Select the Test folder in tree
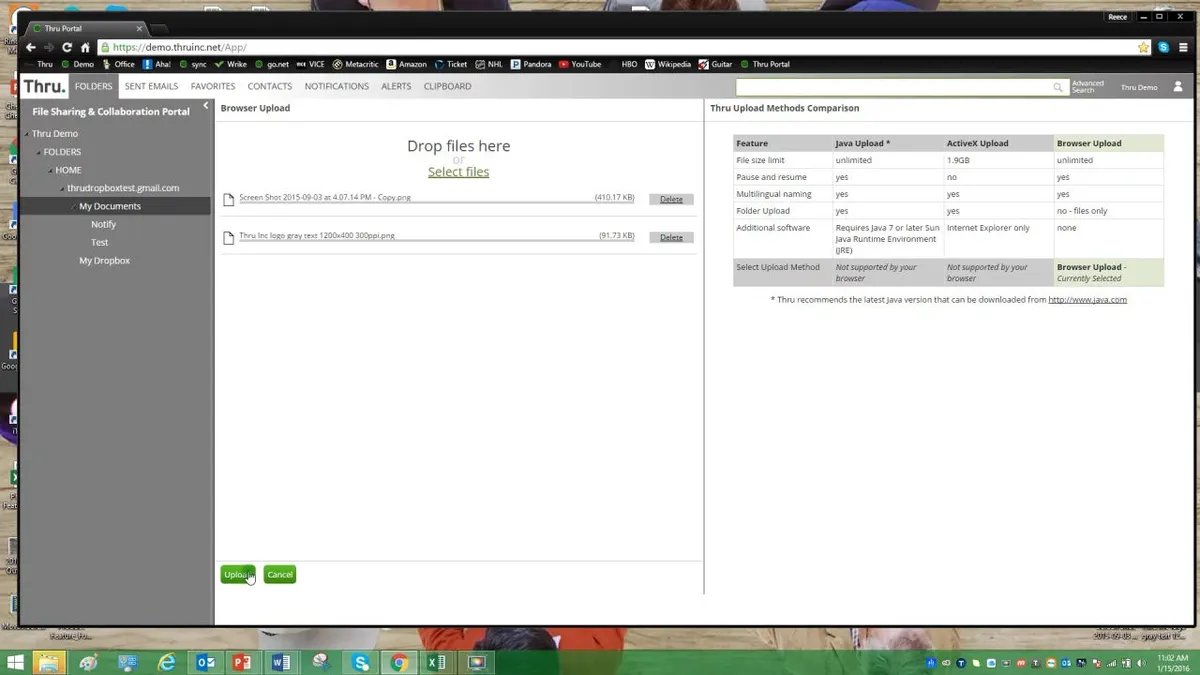This screenshot has height=675, width=1200. click(x=99, y=242)
